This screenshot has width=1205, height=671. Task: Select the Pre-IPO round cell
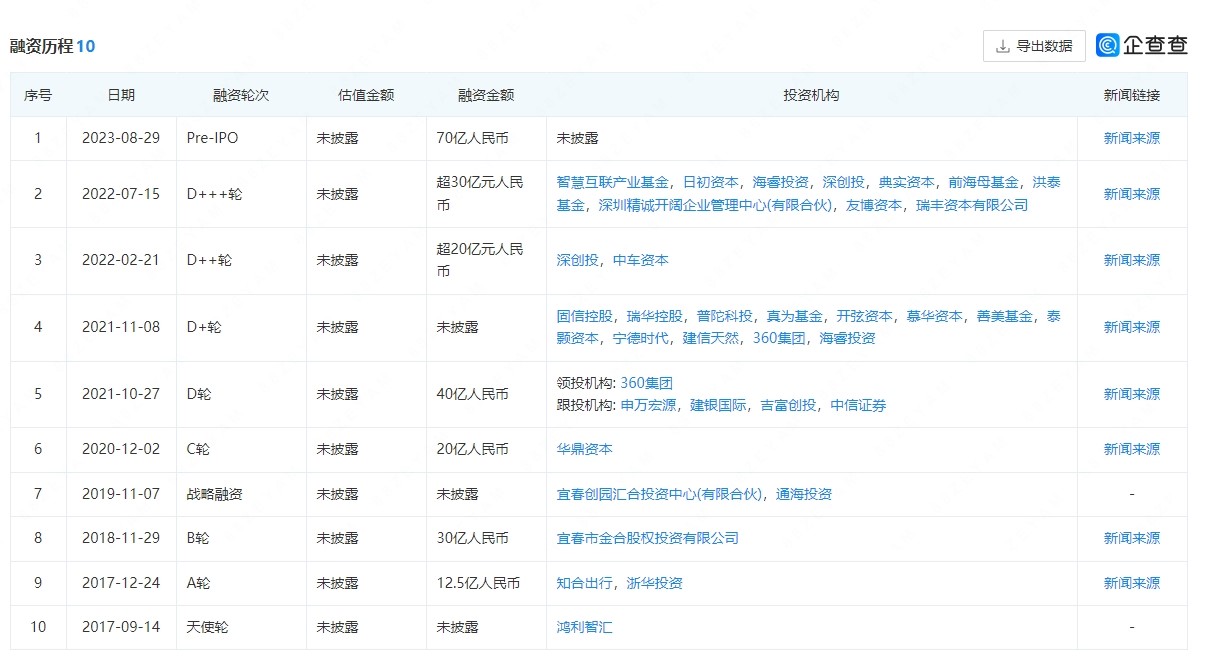(x=213, y=138)
